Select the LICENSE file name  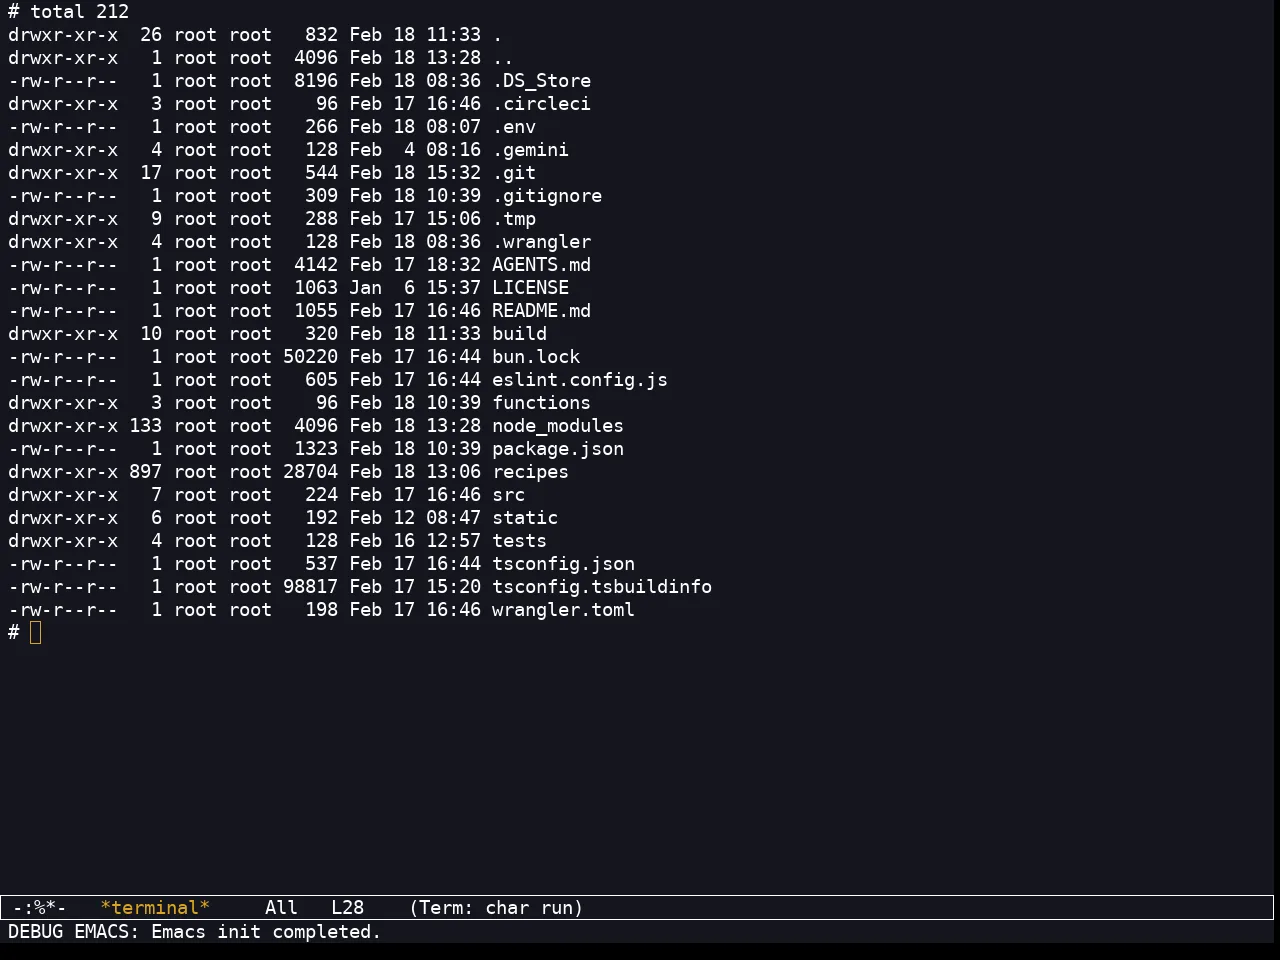530,288
